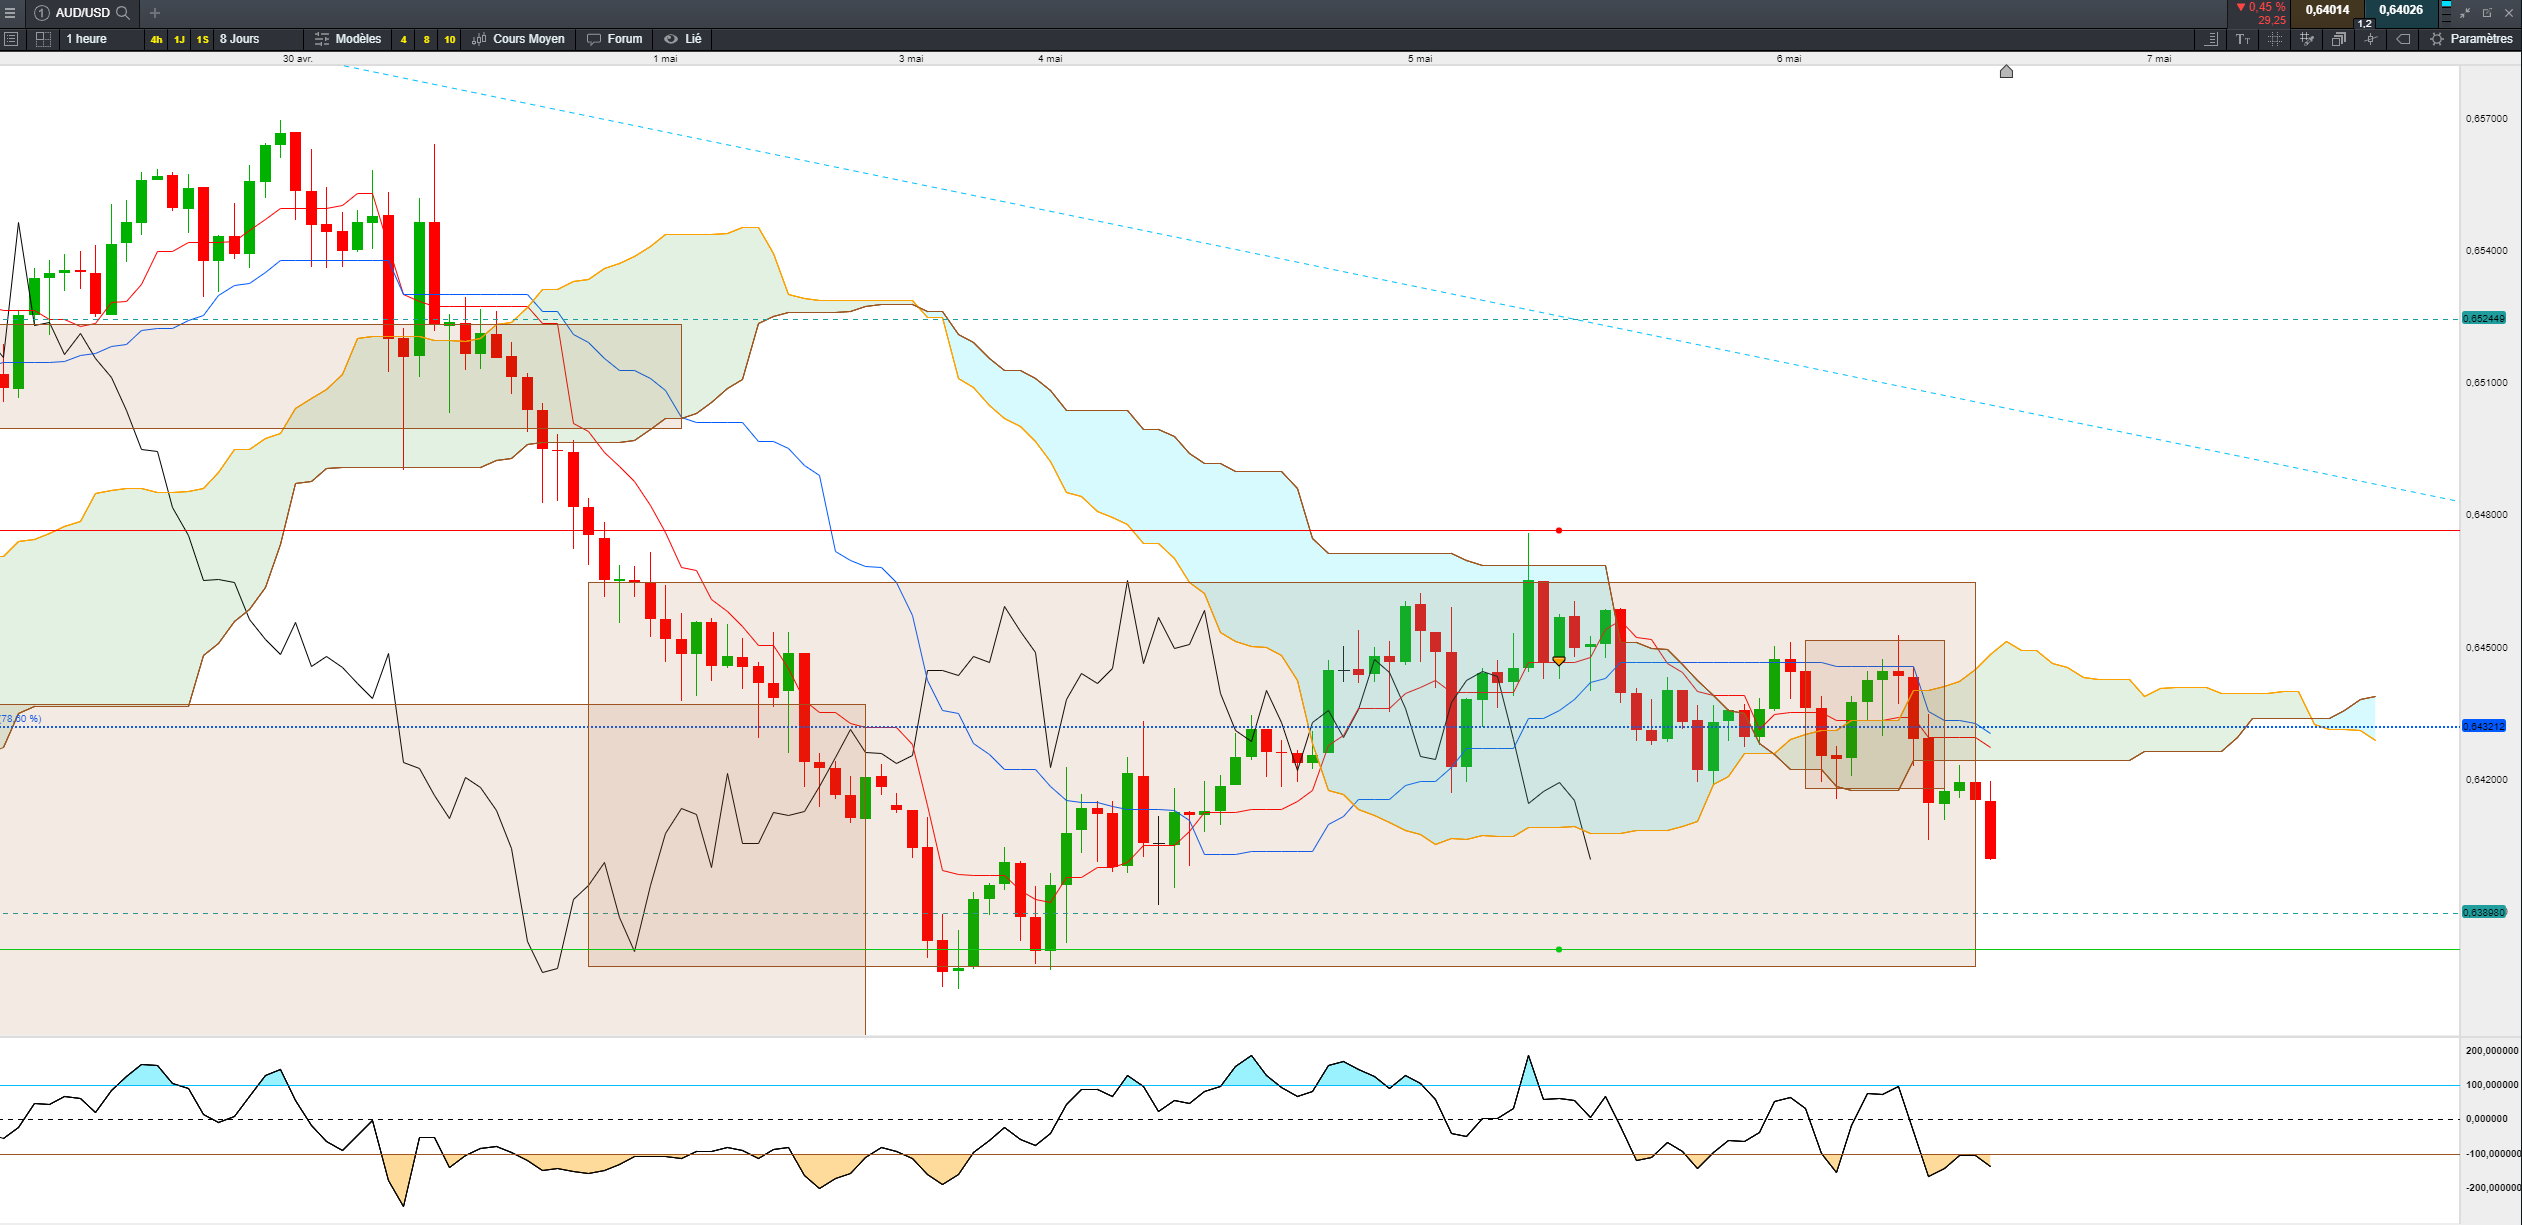The image size is (2522, 1225).
Task: Pop out chart into separate window
Action: 2487,13
